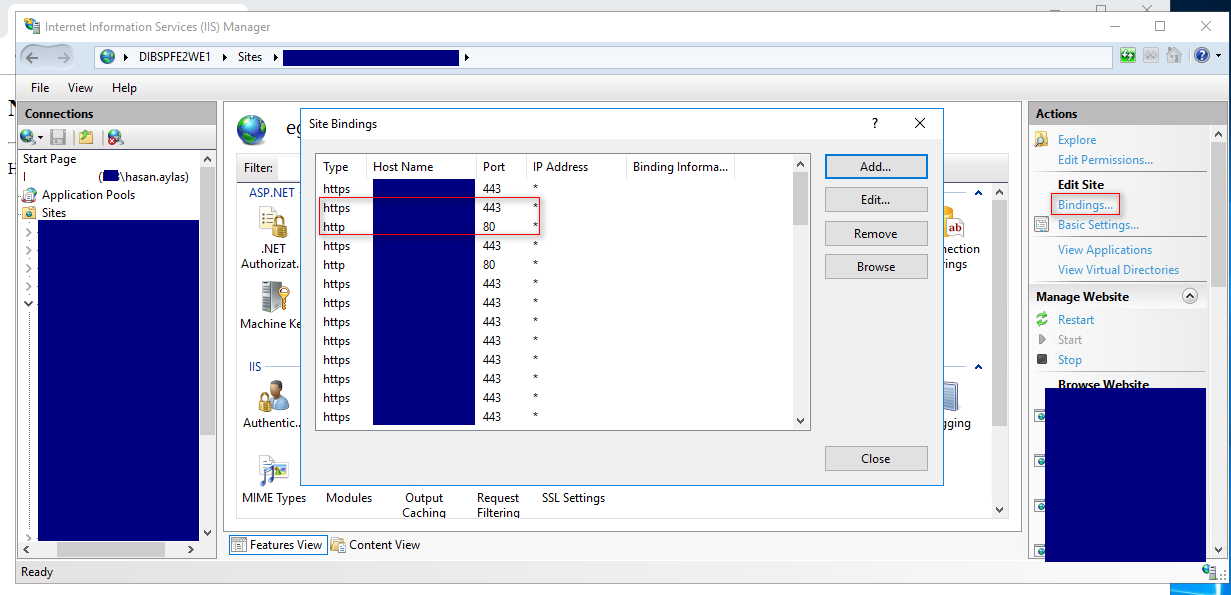Click the save floppy disk icon in Connections

click(x=58, y=137)
